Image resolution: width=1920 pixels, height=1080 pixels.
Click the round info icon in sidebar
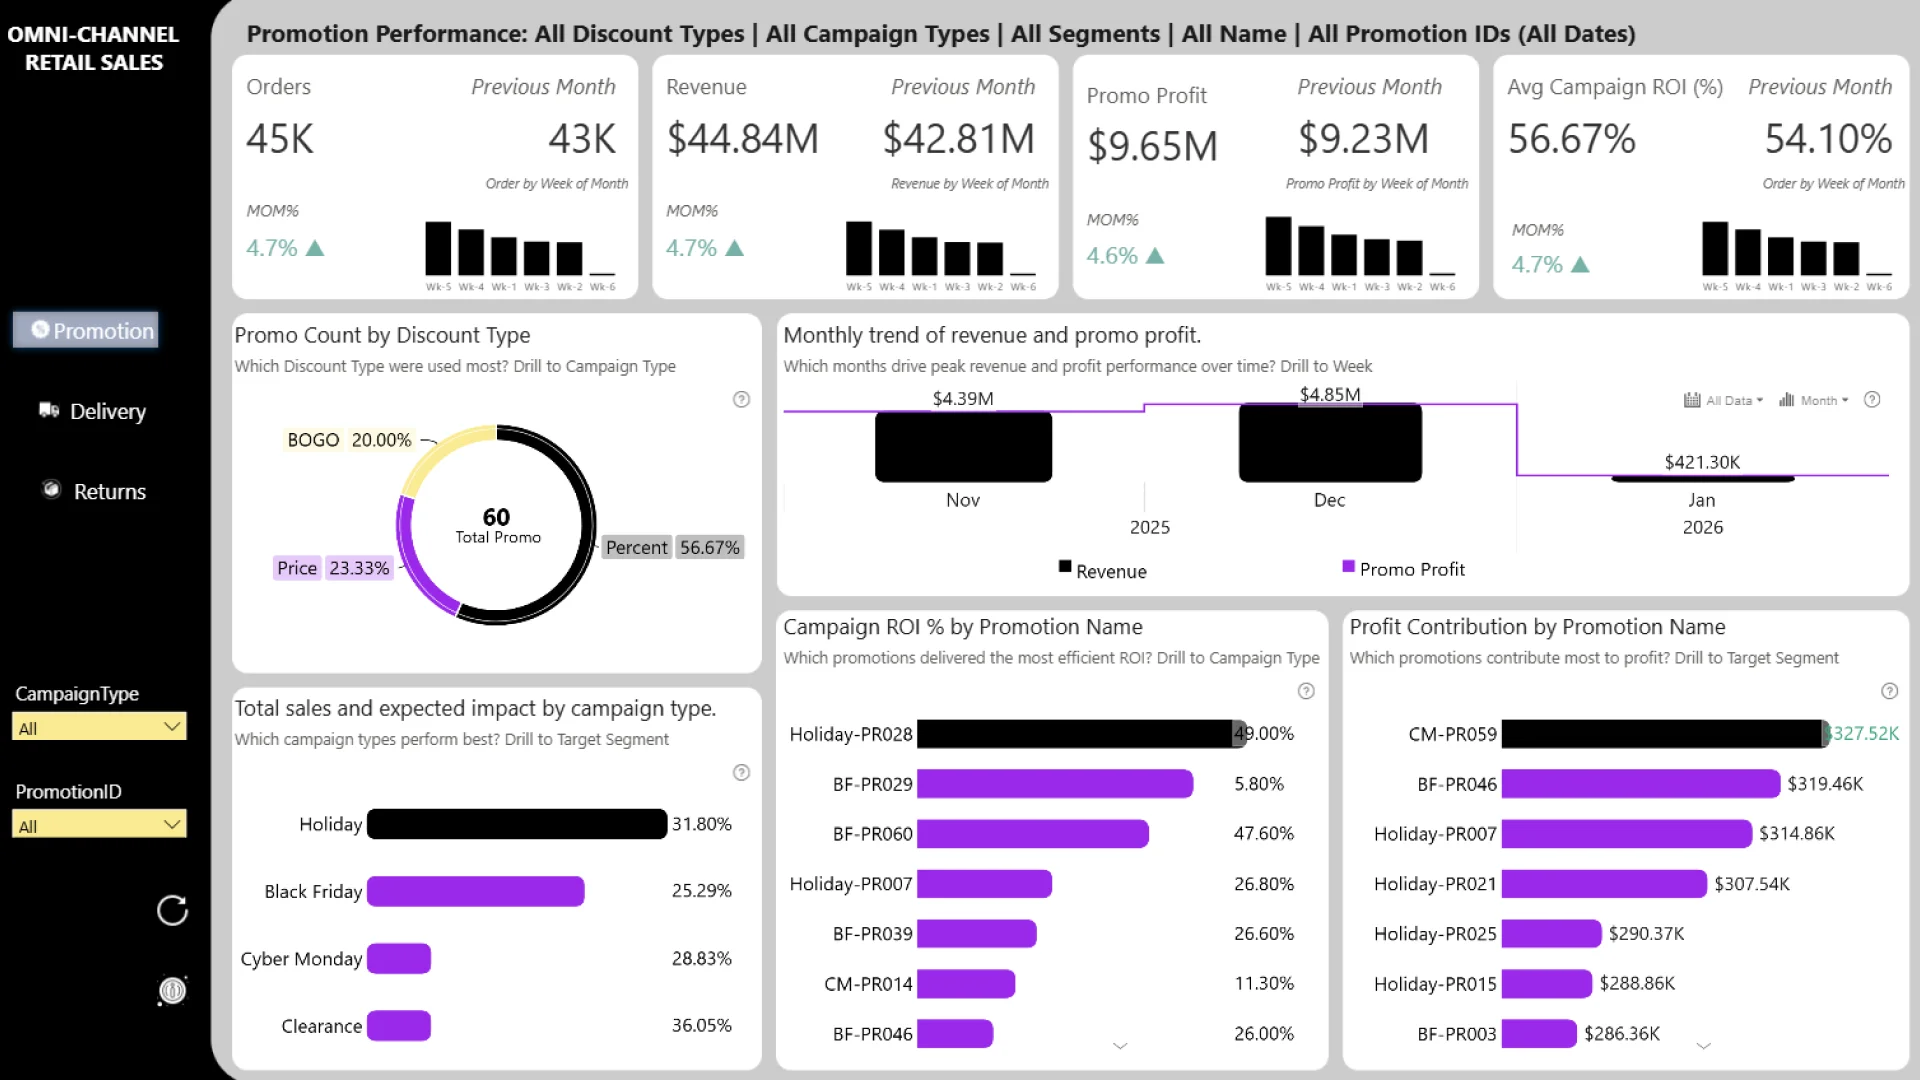click(x=172, y=990)
